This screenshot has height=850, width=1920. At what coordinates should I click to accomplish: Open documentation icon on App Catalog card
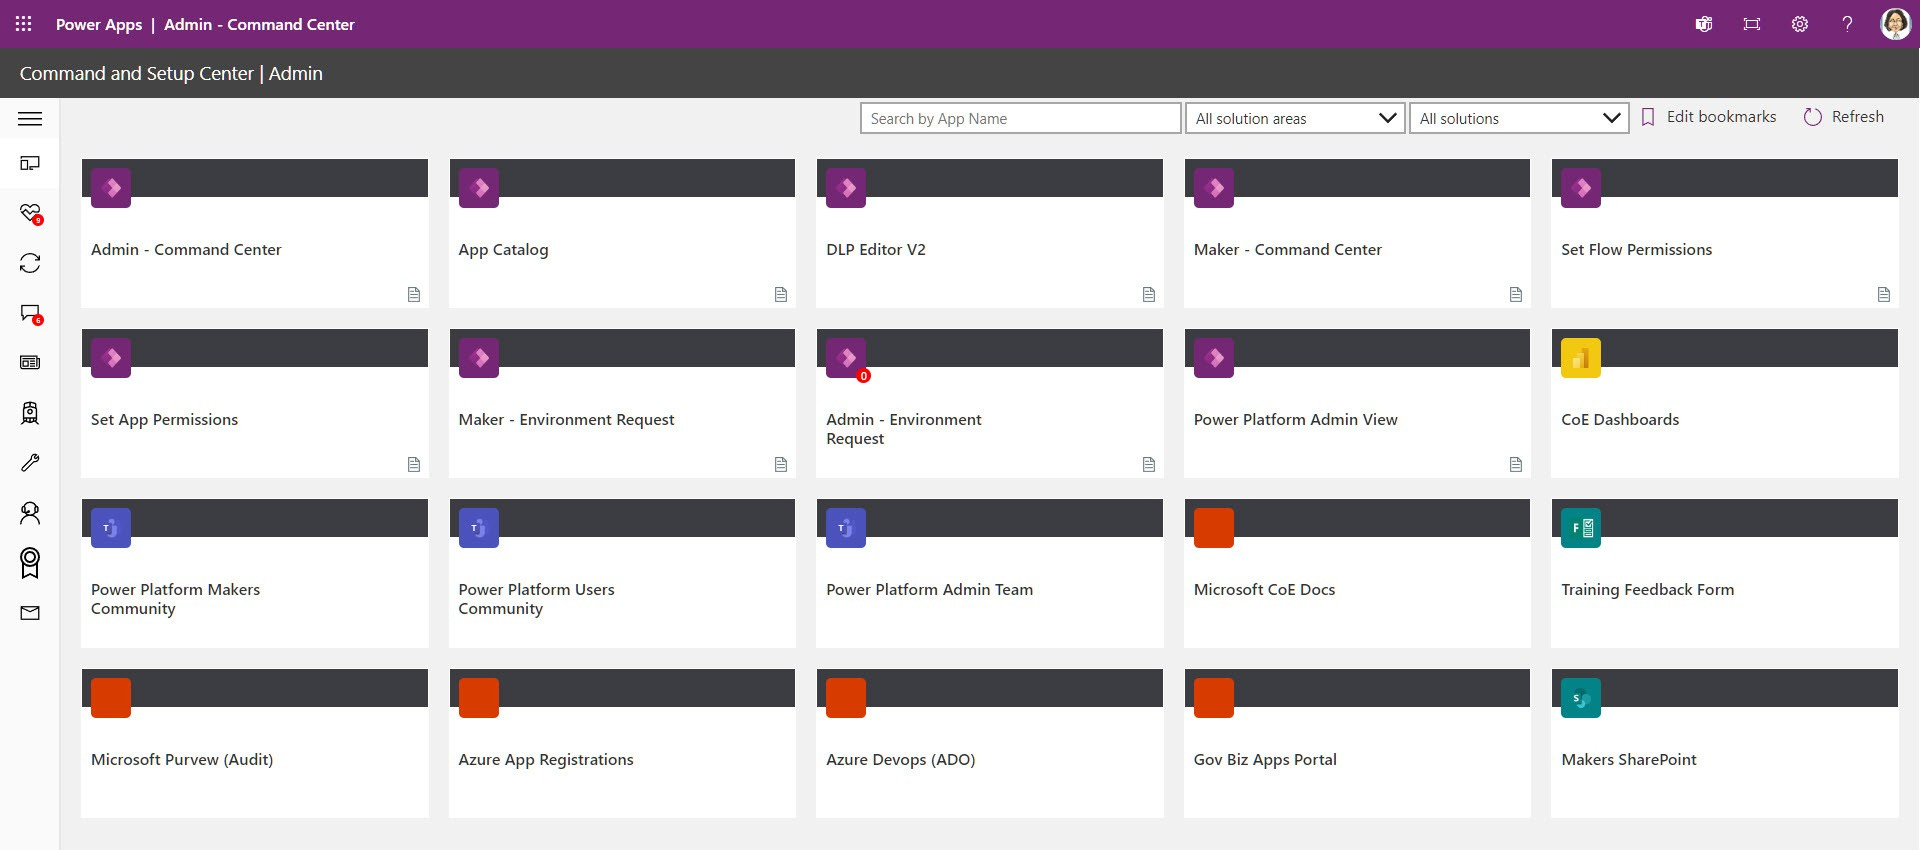(x=781, y=294)
